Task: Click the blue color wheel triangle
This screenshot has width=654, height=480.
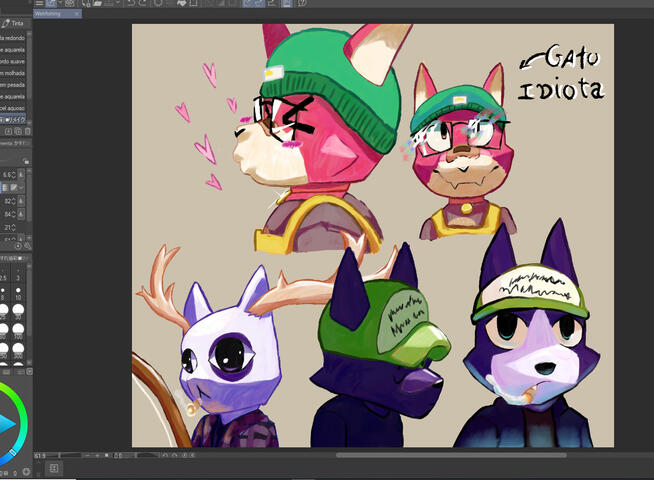Action: click(x=6, y=424)
